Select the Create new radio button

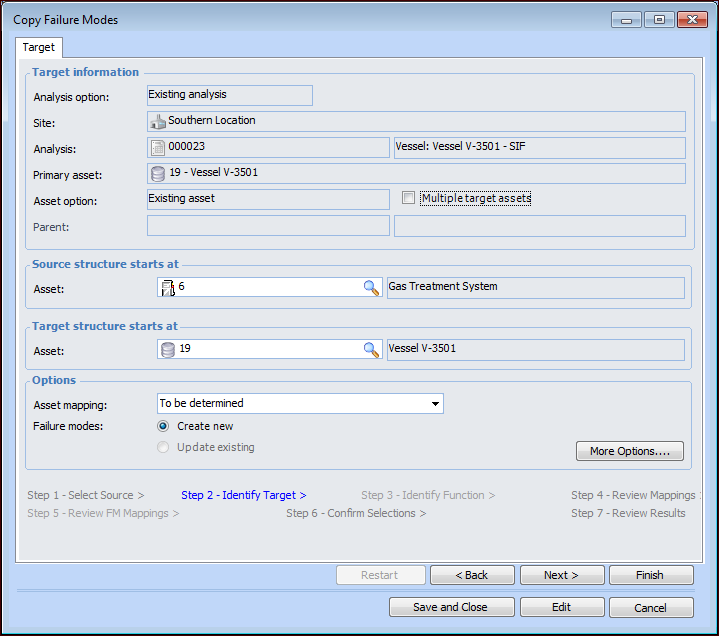point(164,426)
